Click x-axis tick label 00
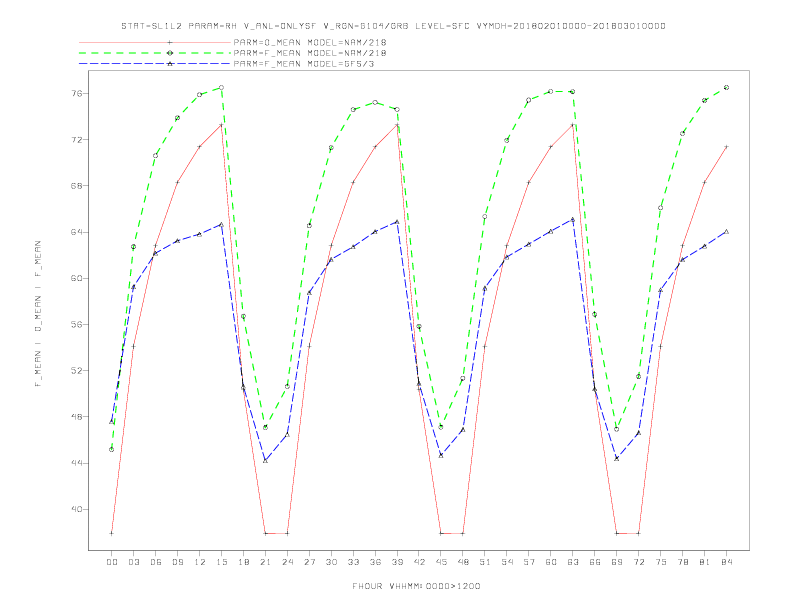This screenshot has width=792, height=612. (112, 562)
